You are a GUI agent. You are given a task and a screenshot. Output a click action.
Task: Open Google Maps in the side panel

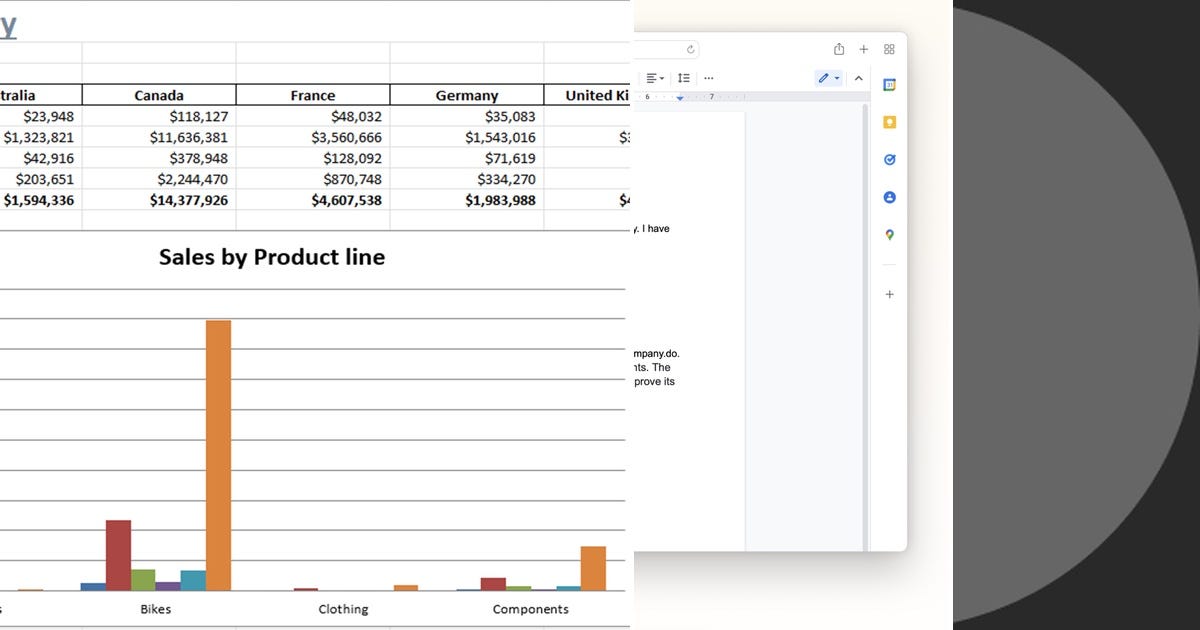[x=889, y=235]
